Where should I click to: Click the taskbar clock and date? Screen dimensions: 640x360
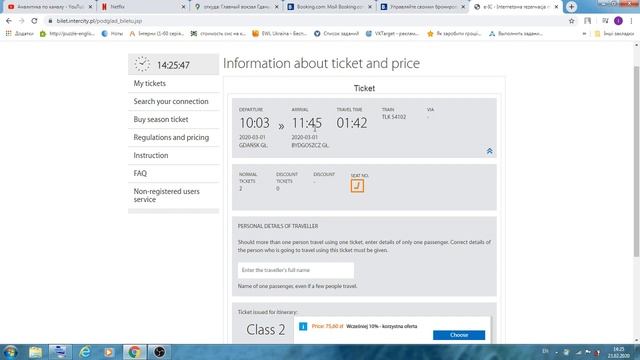(619, 352)
